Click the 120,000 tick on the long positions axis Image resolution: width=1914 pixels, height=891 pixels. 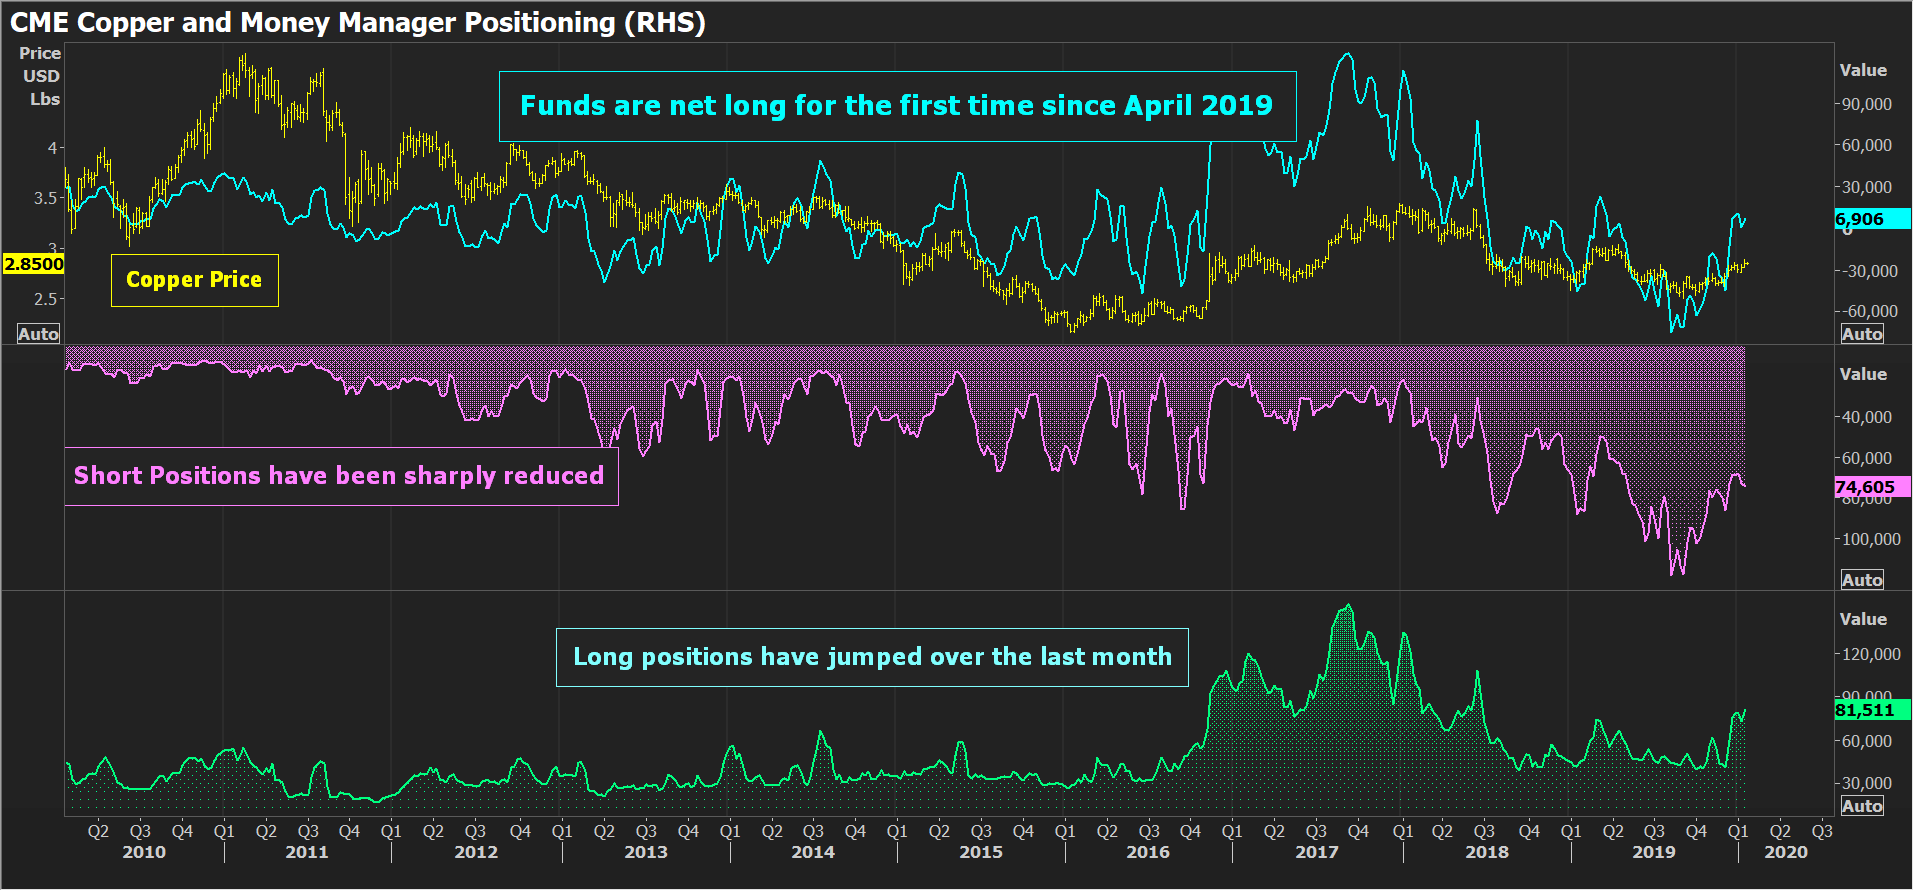pyautogui.click(x=1870, y=654)
